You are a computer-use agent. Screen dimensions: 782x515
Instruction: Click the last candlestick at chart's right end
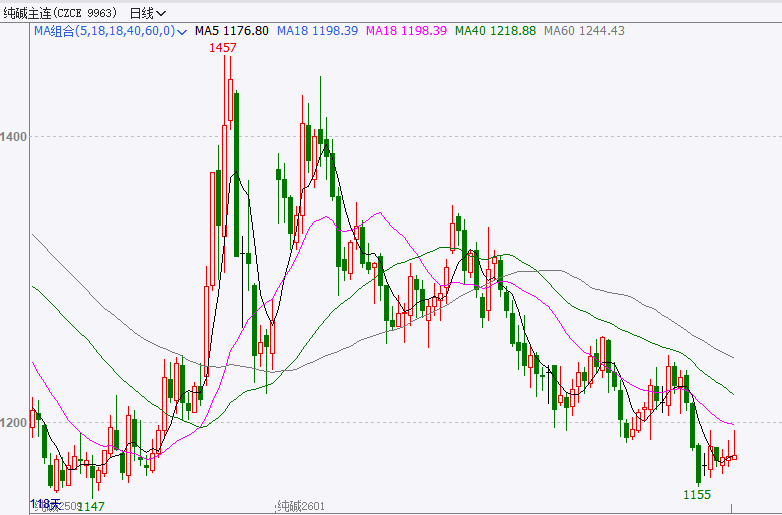pyautogui.click(x=734, y=457)
